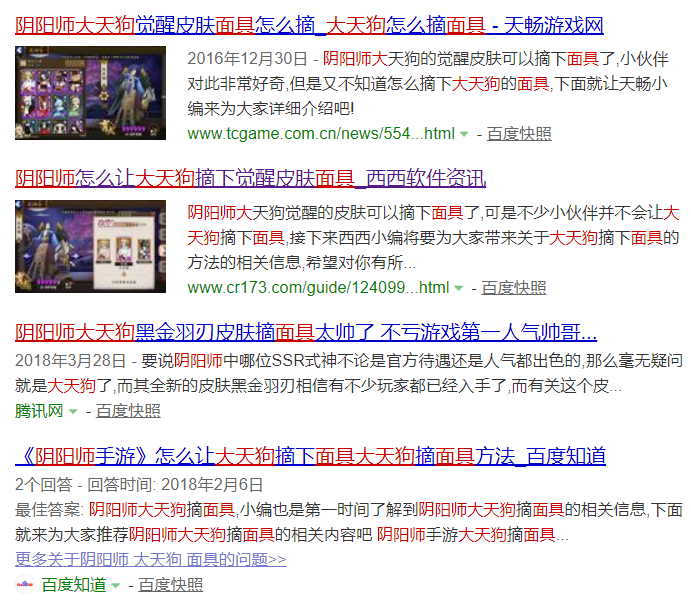Open the www.tcgame.com.cn/news/554...html URL
Screen dimensions: 691x605
coord(321,134)
